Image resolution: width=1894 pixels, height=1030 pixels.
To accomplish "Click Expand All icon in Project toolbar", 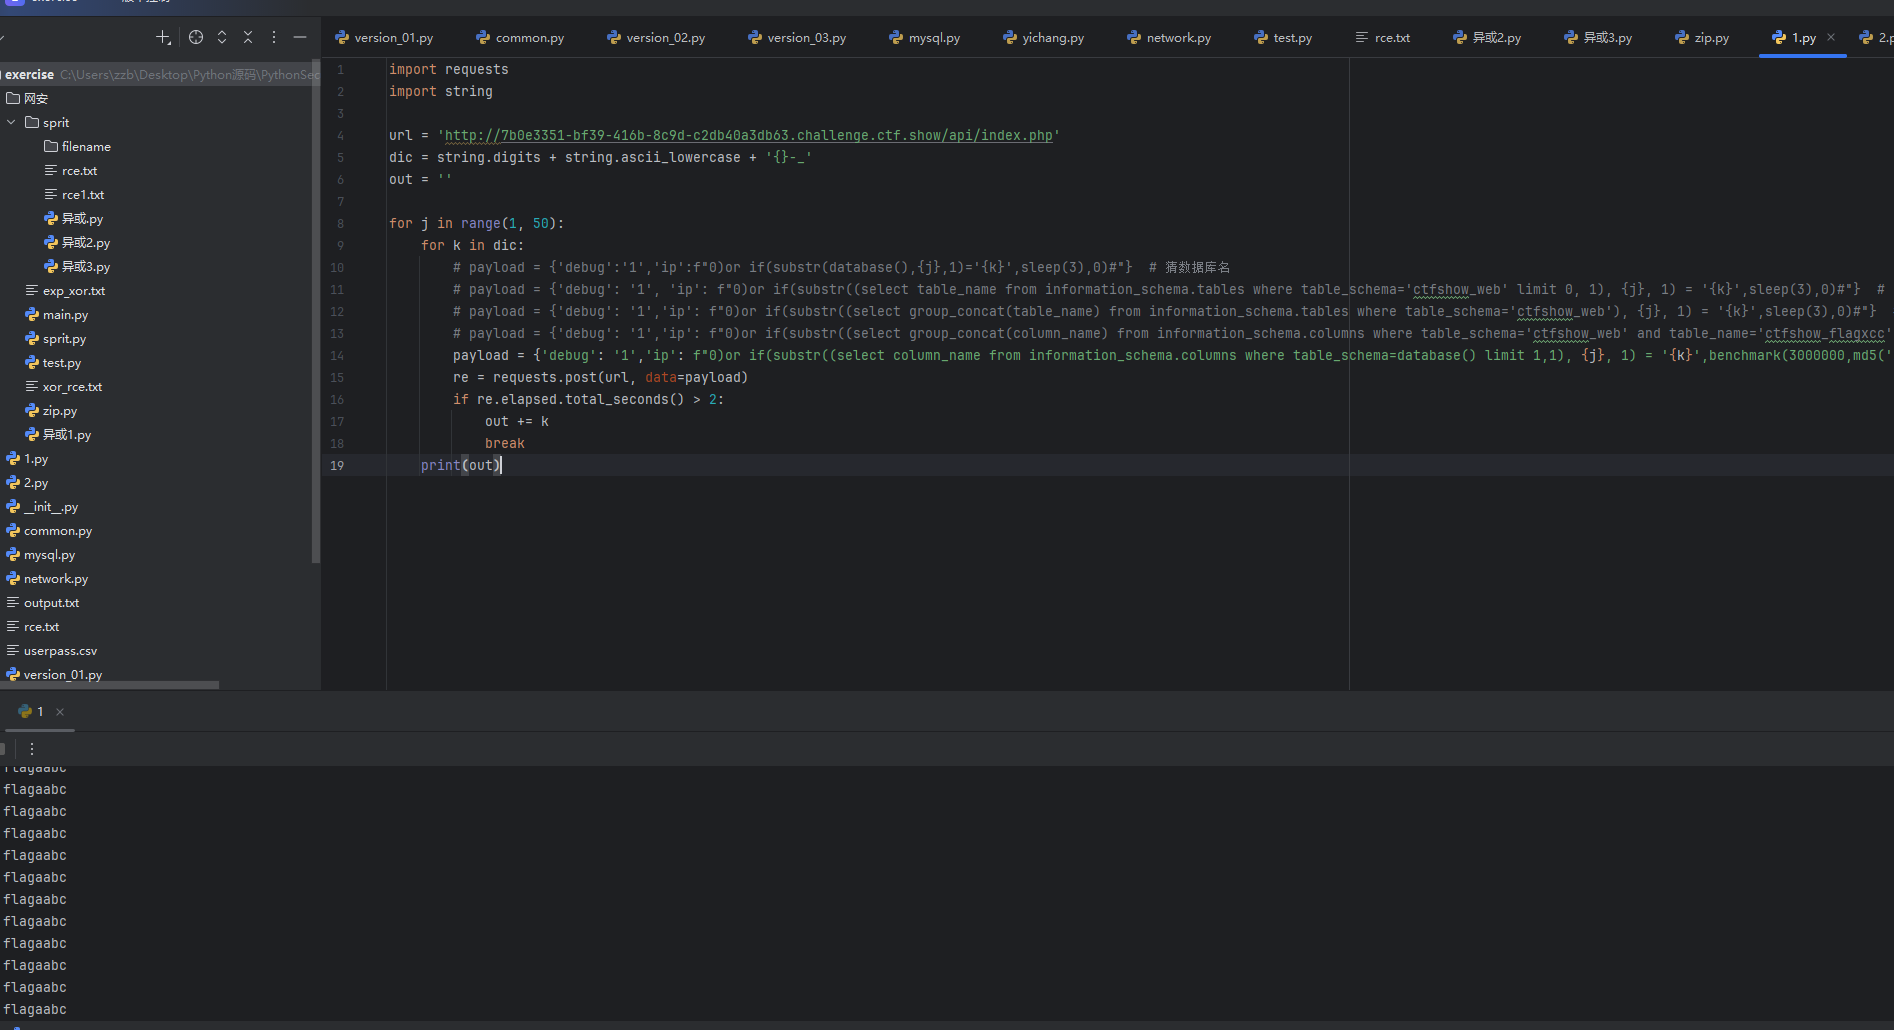I will point(222,37).
